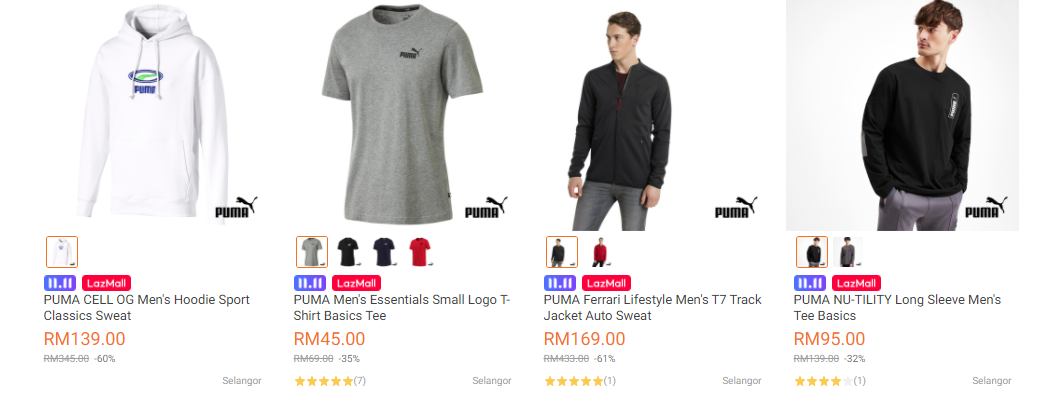
Task: Select the gray variant of NU-TILITY Long Sleeve Tee
Action: click(848, 251)
